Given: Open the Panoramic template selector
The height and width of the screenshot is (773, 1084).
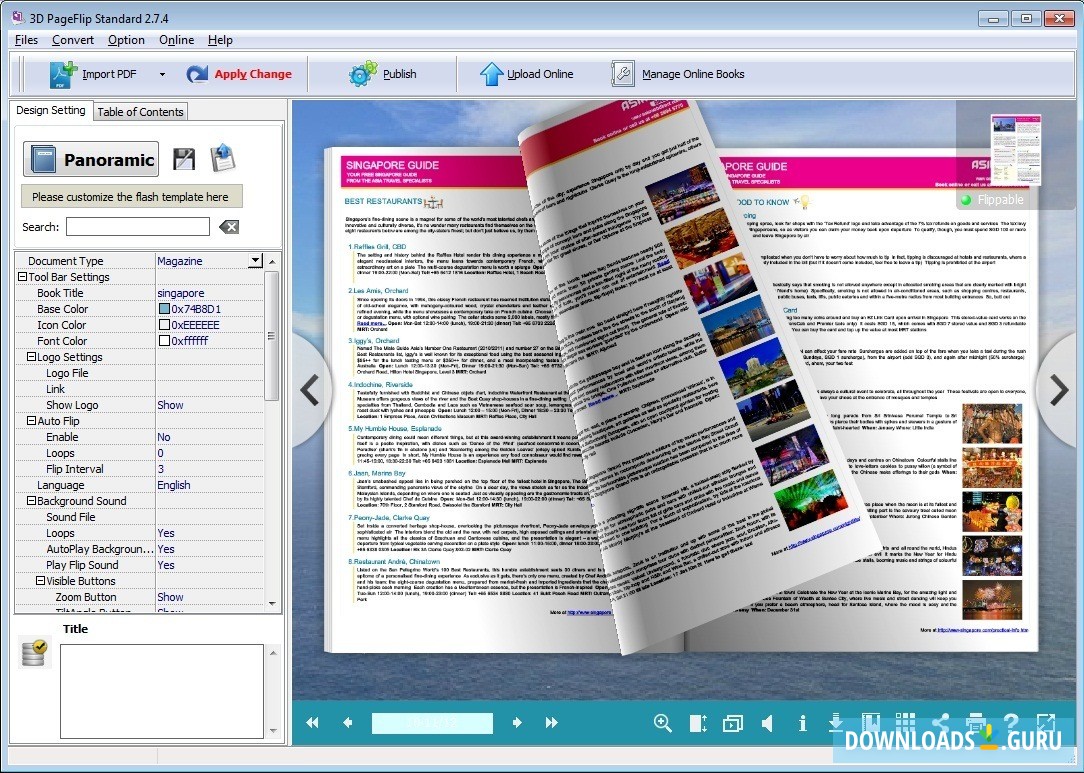Looking at the screenshot, I should click(x=91, y=160).
